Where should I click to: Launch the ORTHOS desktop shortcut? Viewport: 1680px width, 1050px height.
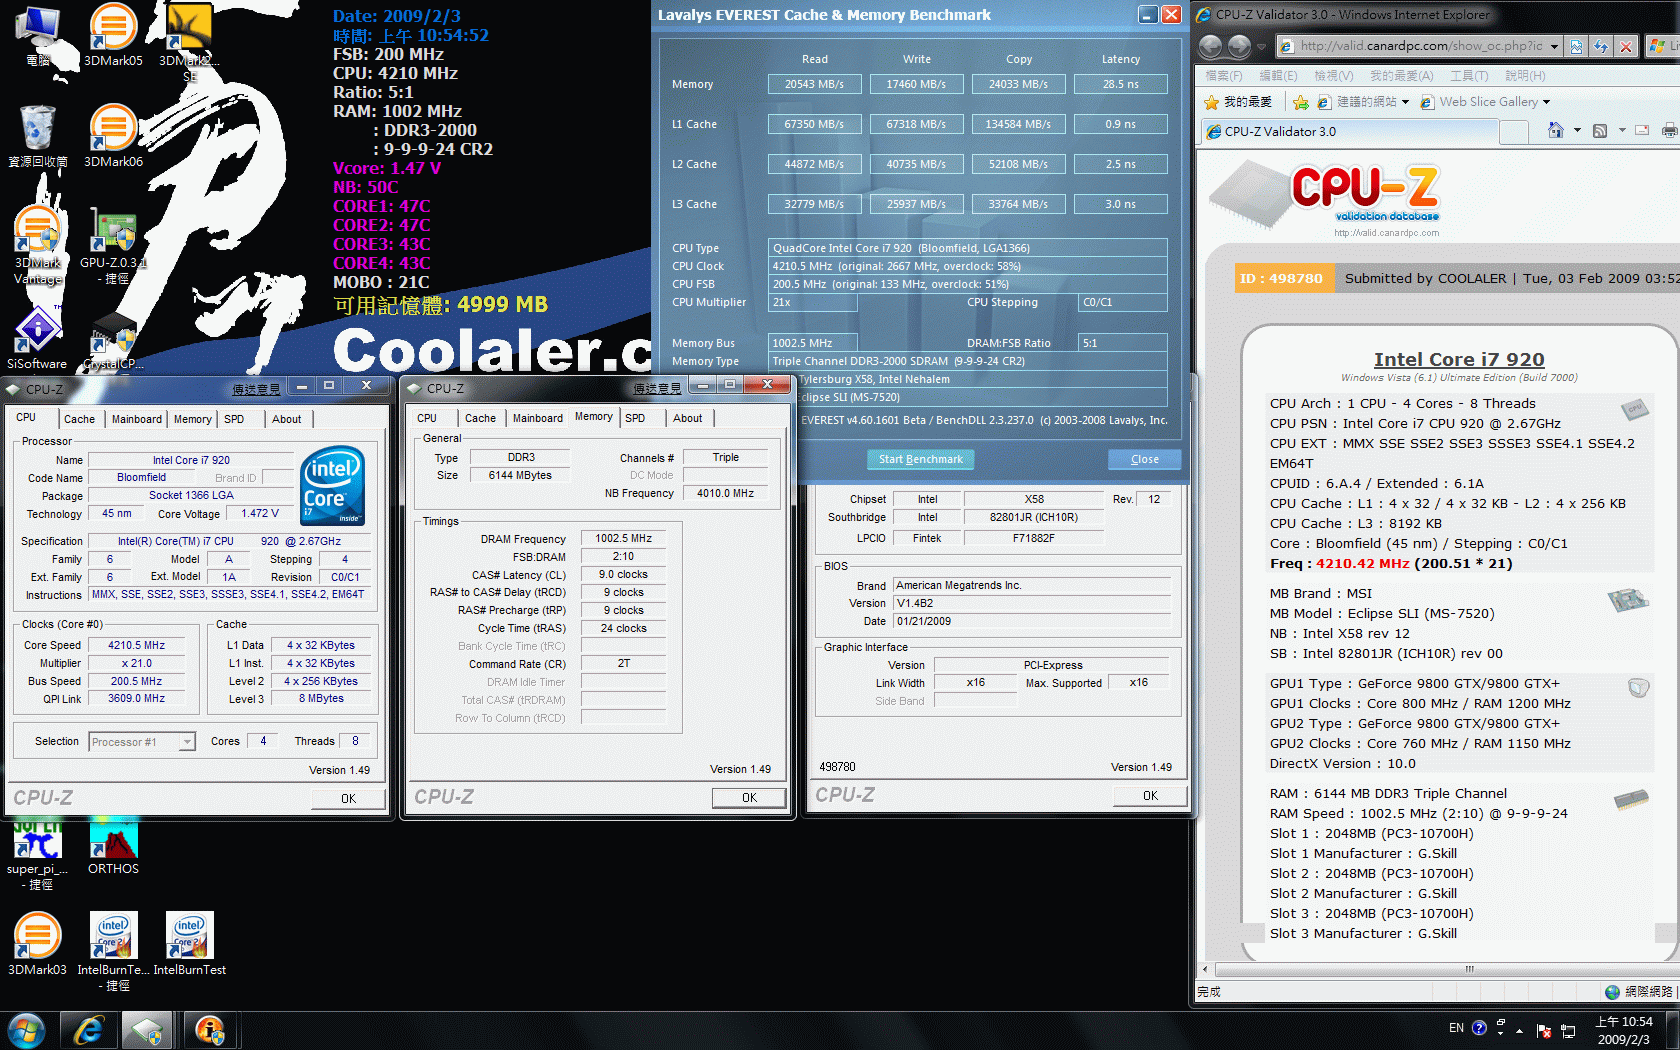[113, 847]
